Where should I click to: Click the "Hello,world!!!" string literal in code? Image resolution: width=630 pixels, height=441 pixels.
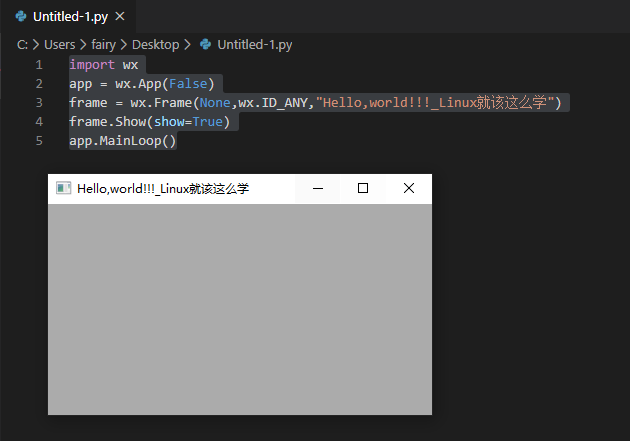(435, 103)
